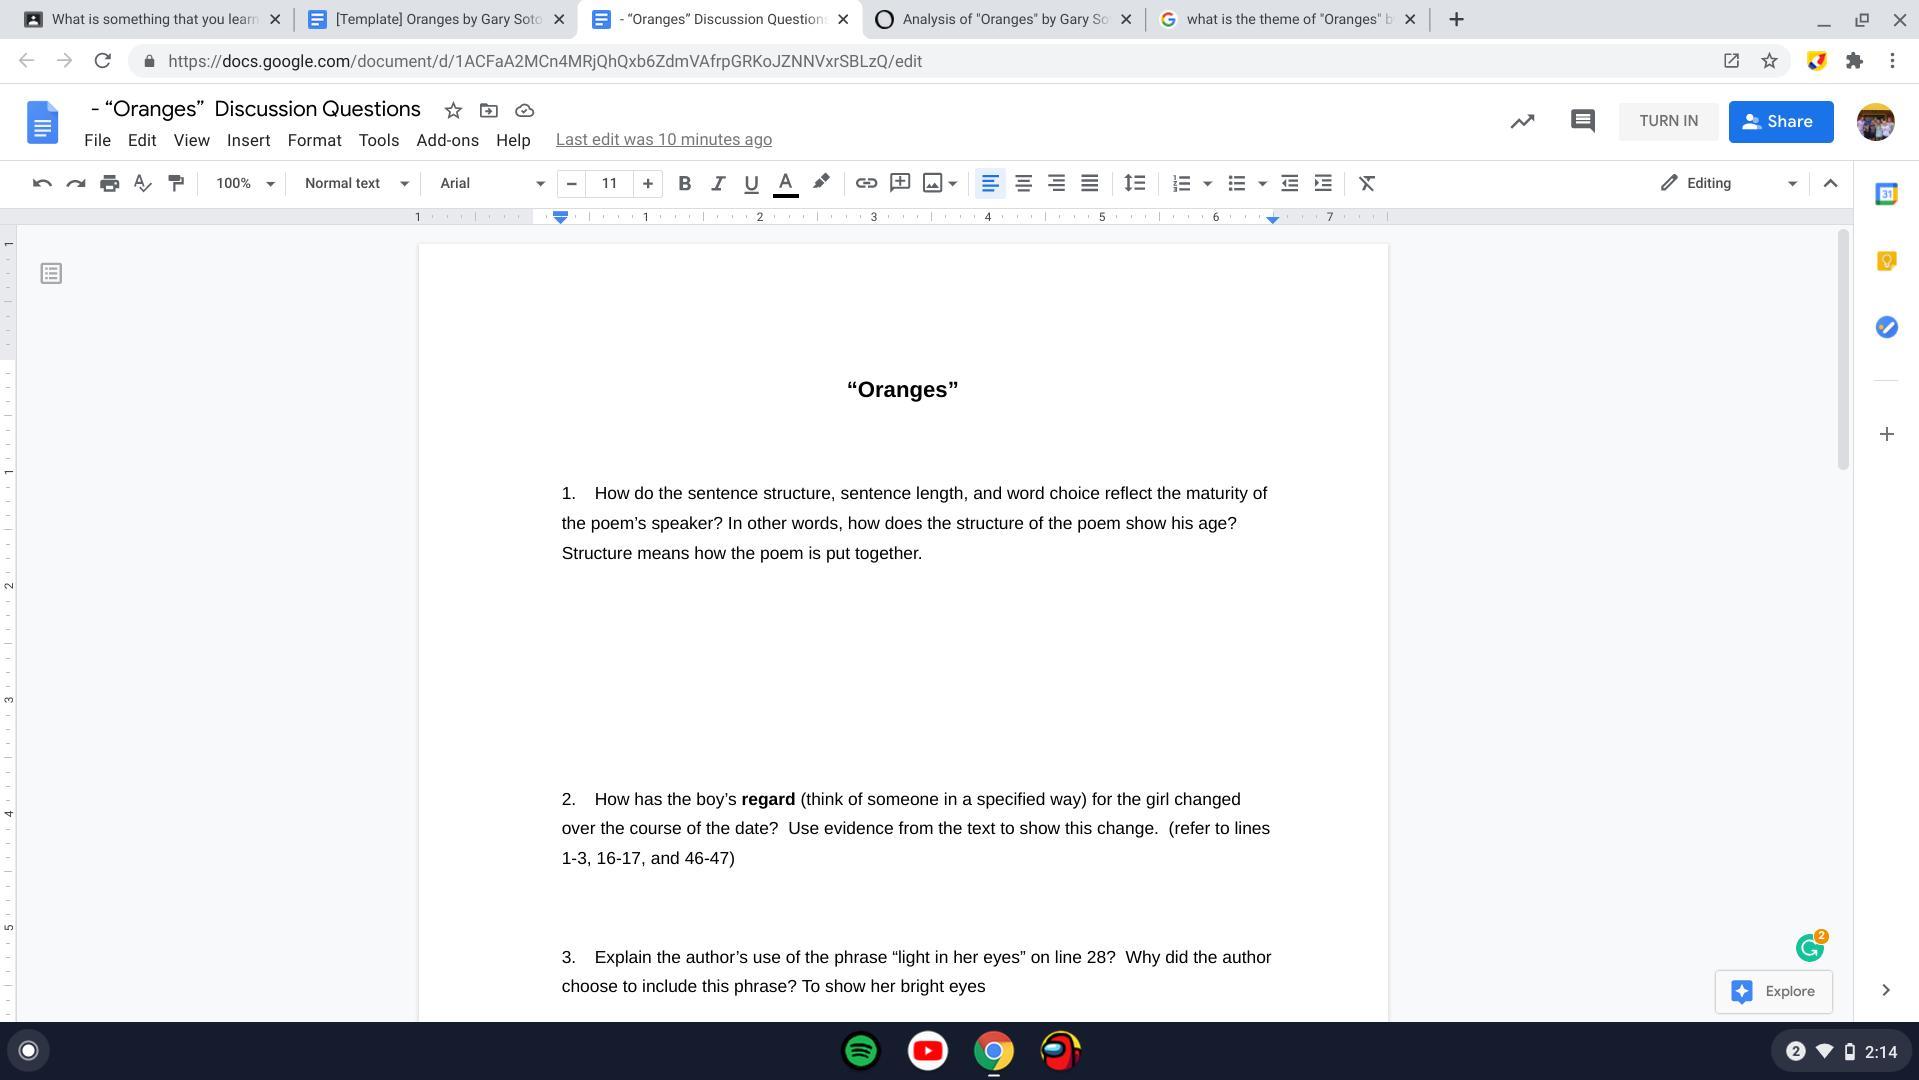Decrease the font size

pos(571,183)
